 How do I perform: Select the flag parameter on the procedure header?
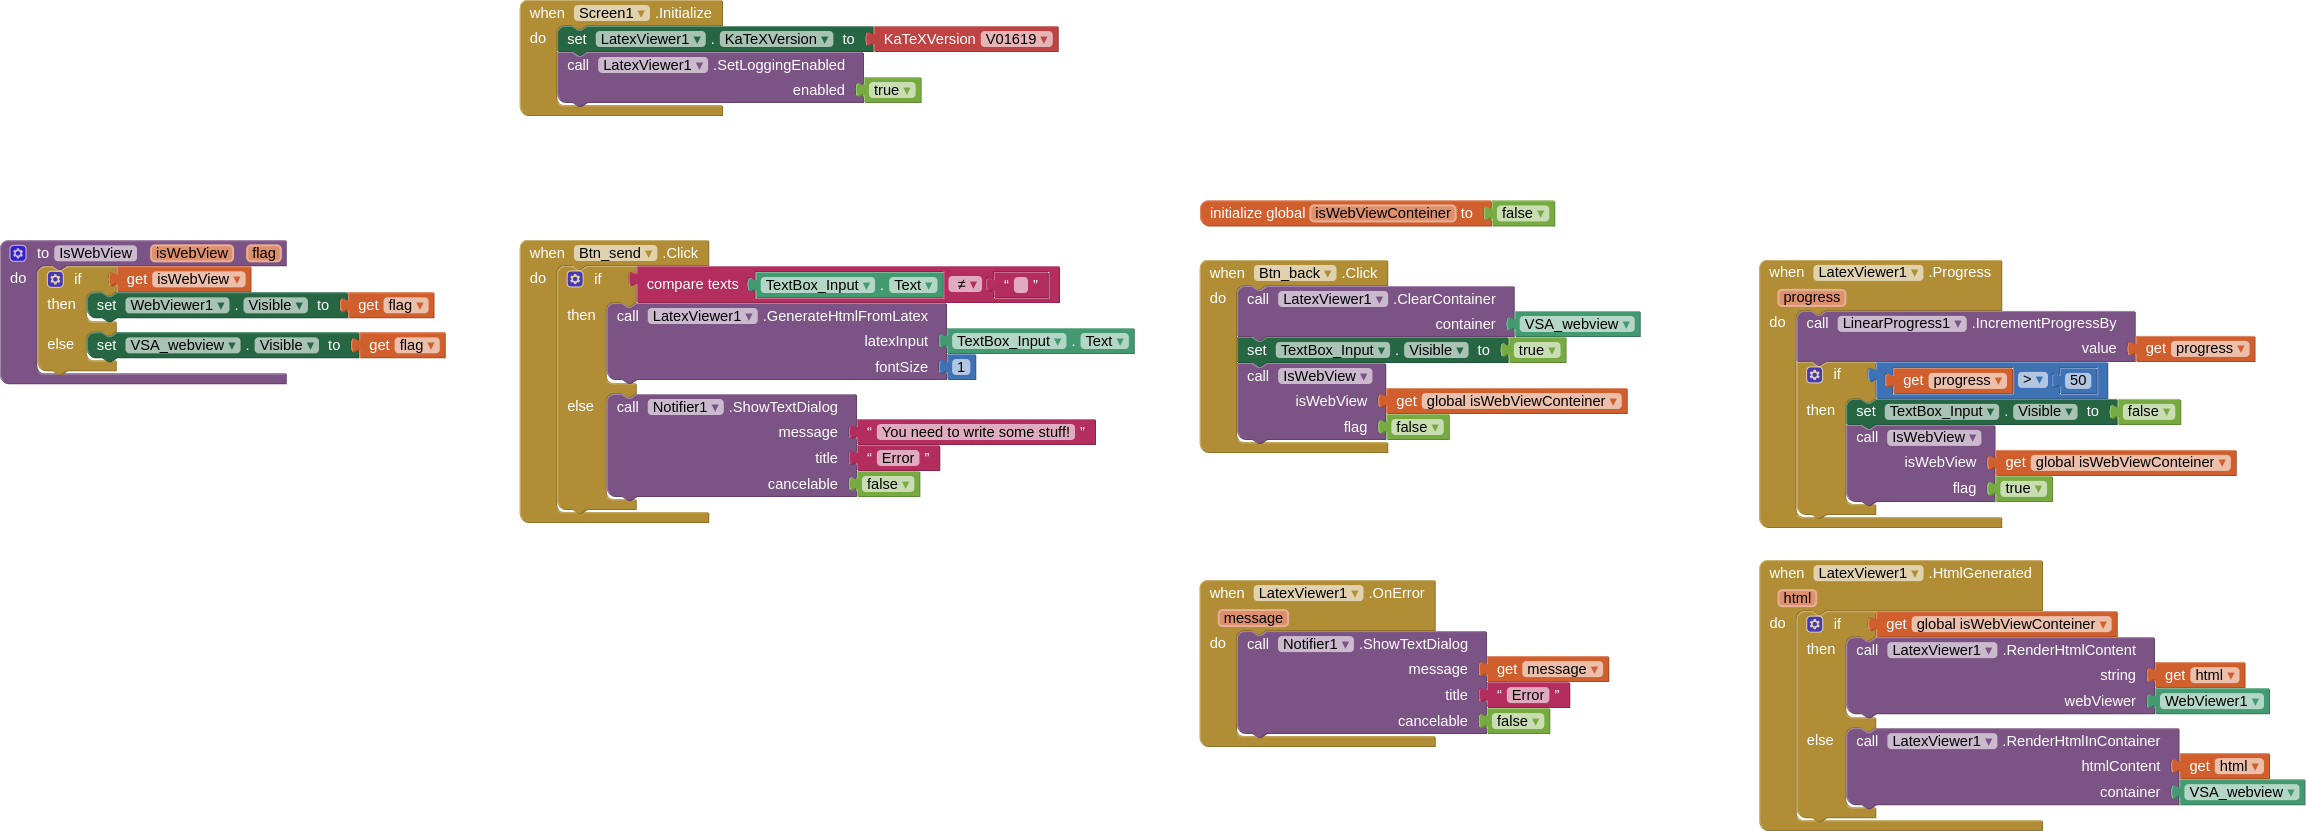(263, 253)
